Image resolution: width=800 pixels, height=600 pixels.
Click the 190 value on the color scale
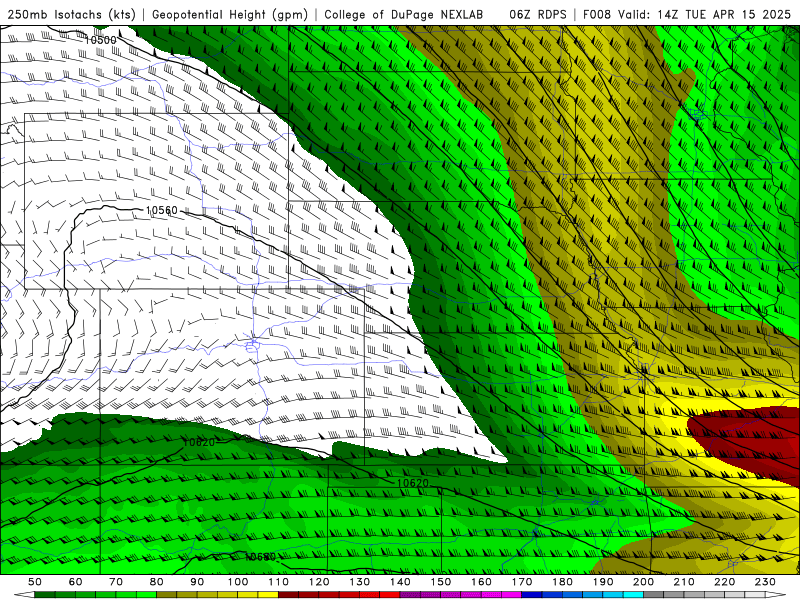point(603,582)
